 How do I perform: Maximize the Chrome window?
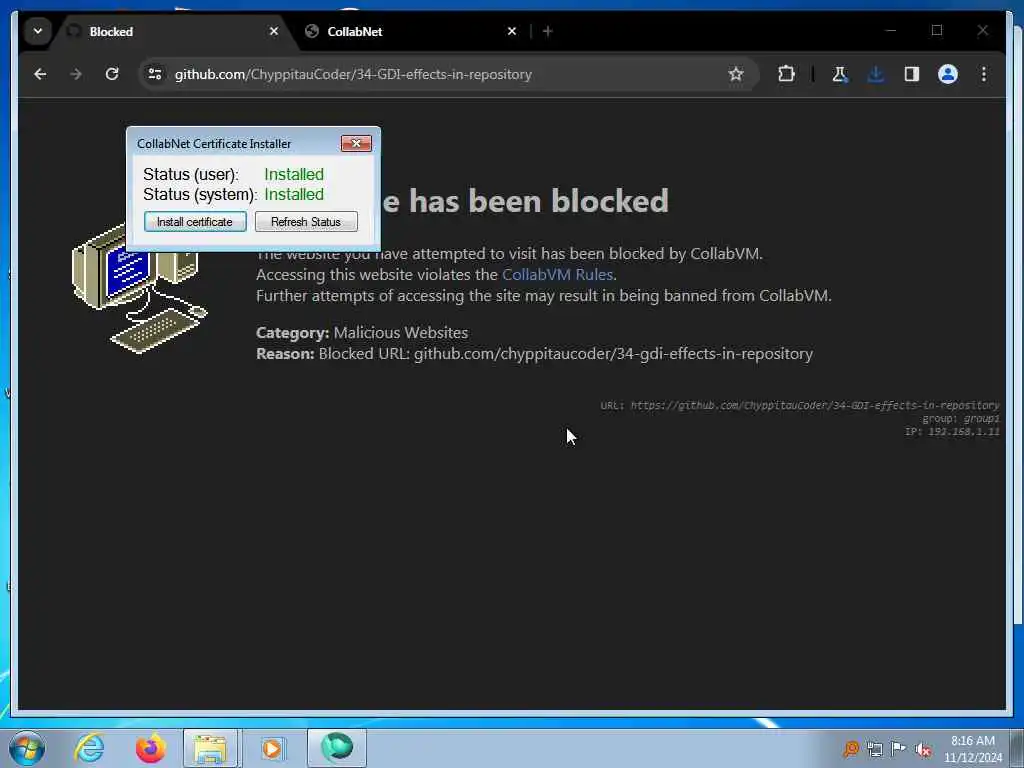[936, 31]
